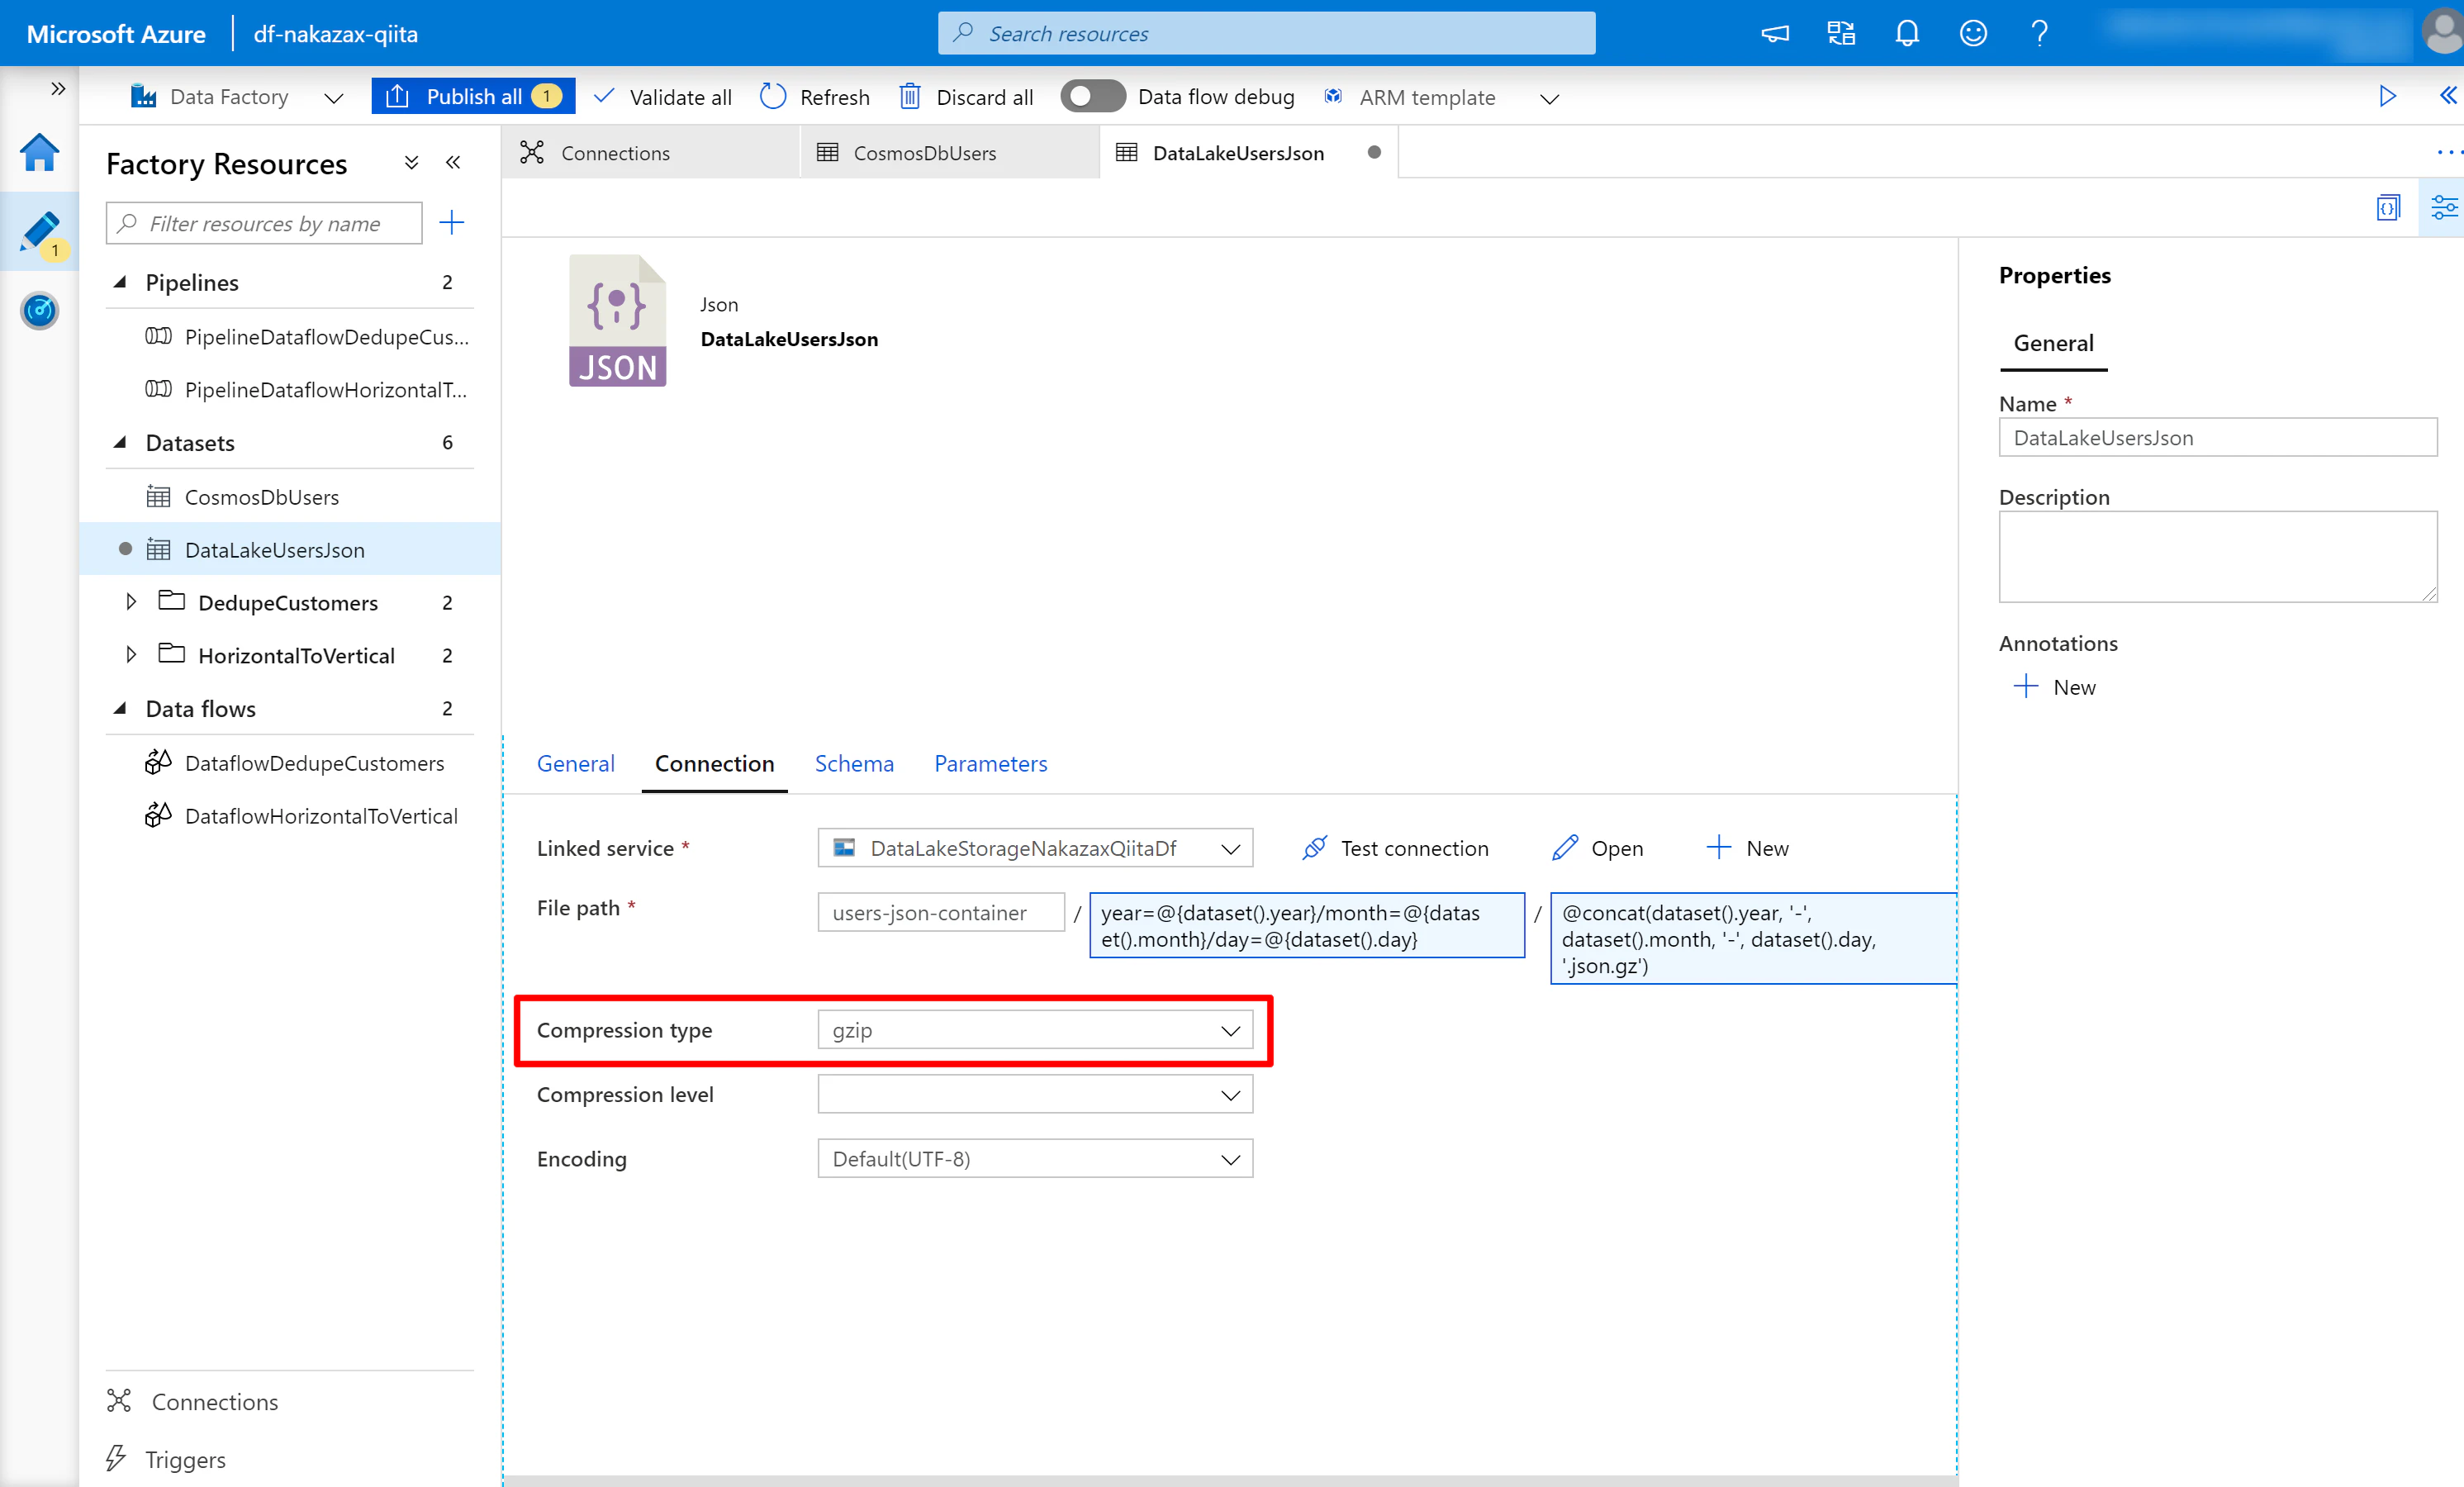The image size is (2464, 1487).
Task: Click the run/play triangle icon
Action: (x=2387, y=96)
